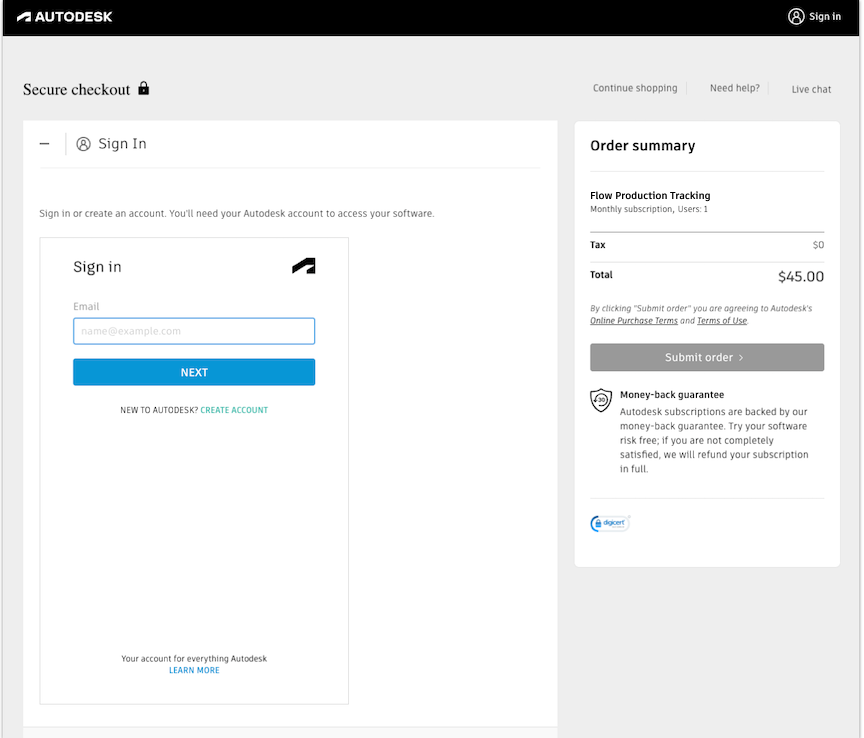The image size is (864, 738).
Task: Select Continue shopping
Action: (x=635, y=88)
